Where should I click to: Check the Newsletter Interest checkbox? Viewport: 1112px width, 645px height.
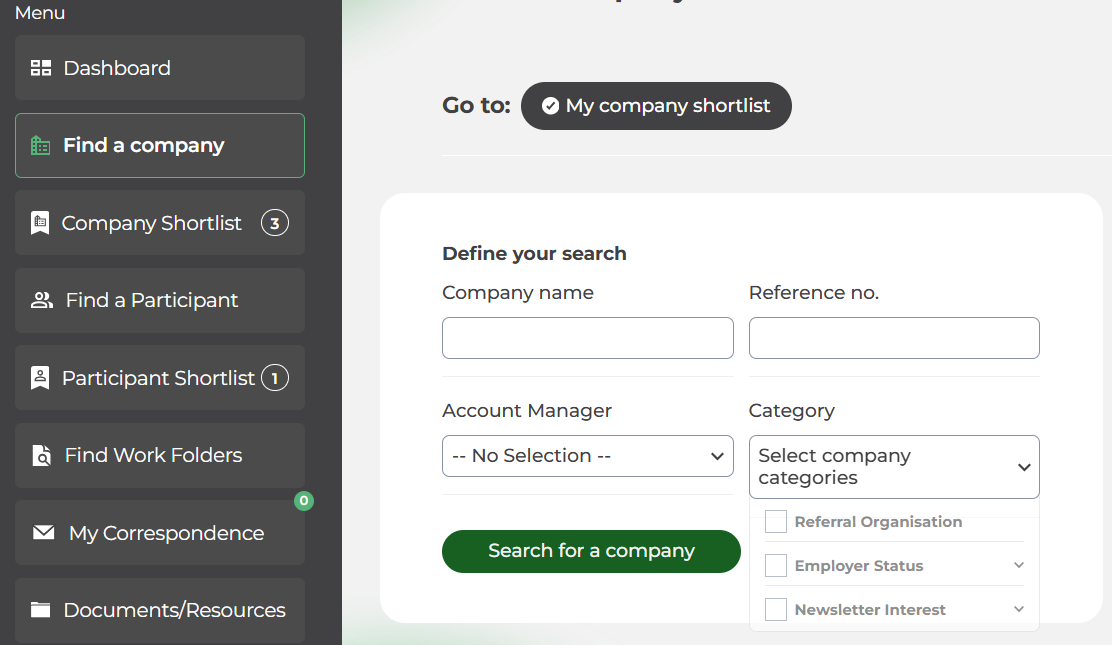pos(776,609)
